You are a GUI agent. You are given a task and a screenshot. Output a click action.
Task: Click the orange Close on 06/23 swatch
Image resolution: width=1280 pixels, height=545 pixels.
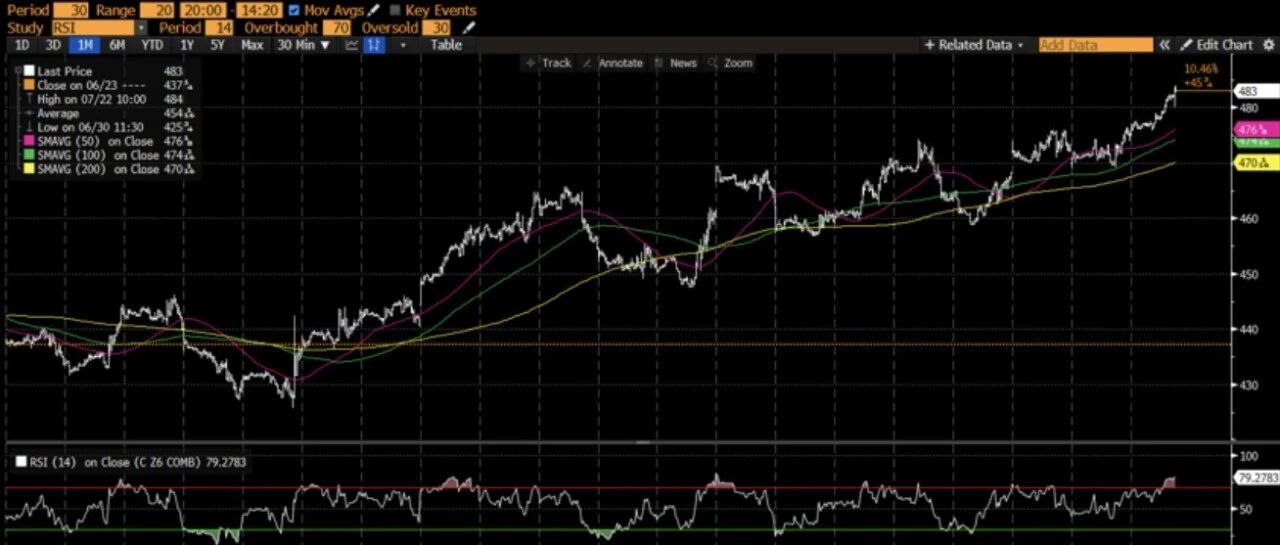point(29,85)
